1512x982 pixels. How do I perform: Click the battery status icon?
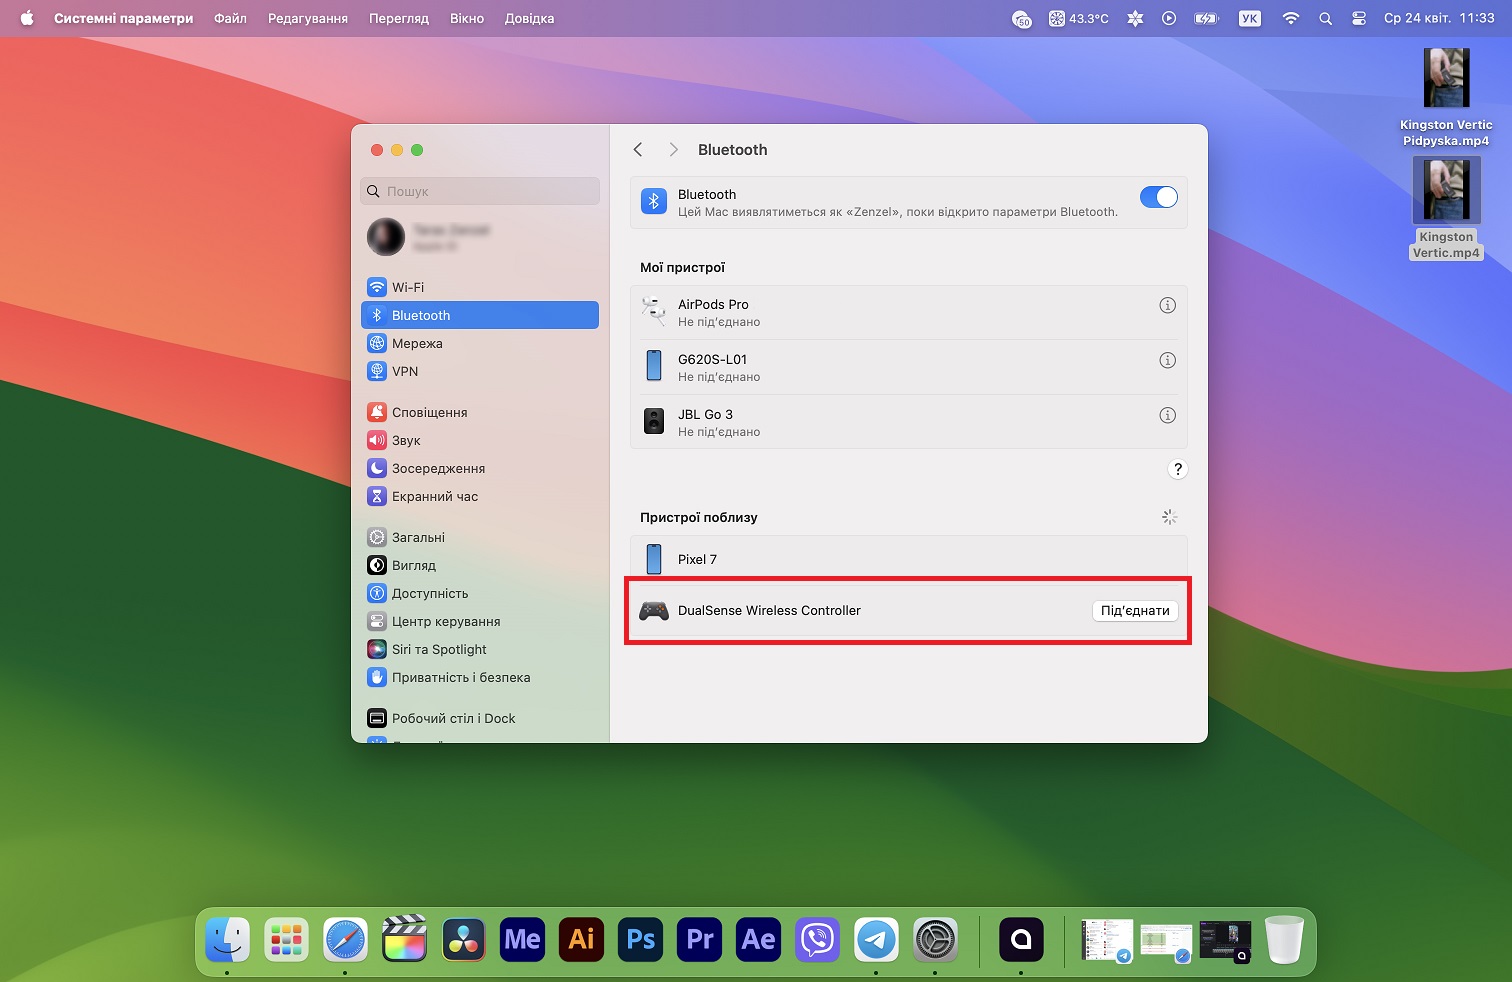click(x=1207, y=18)
